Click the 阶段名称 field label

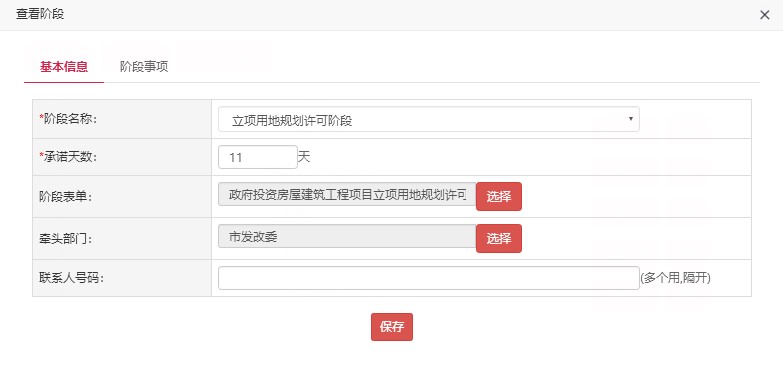coord(67,119)
